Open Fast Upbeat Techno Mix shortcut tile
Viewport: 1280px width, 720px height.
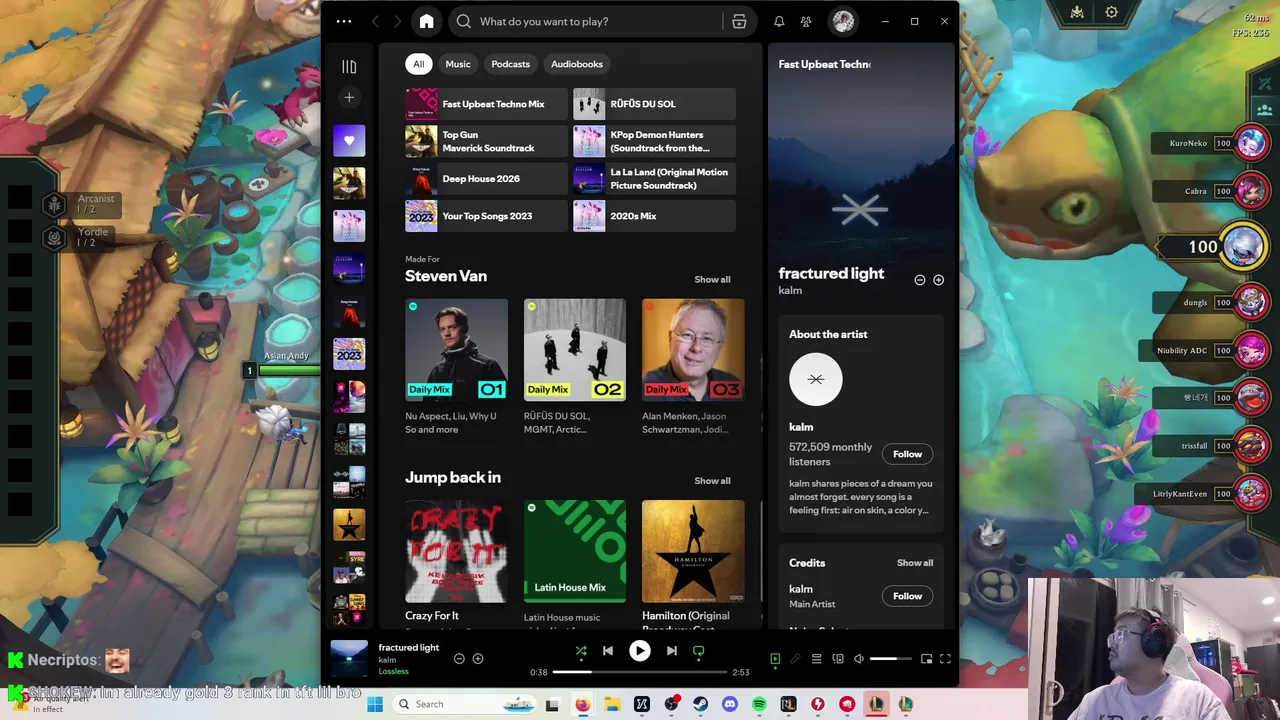486,104
